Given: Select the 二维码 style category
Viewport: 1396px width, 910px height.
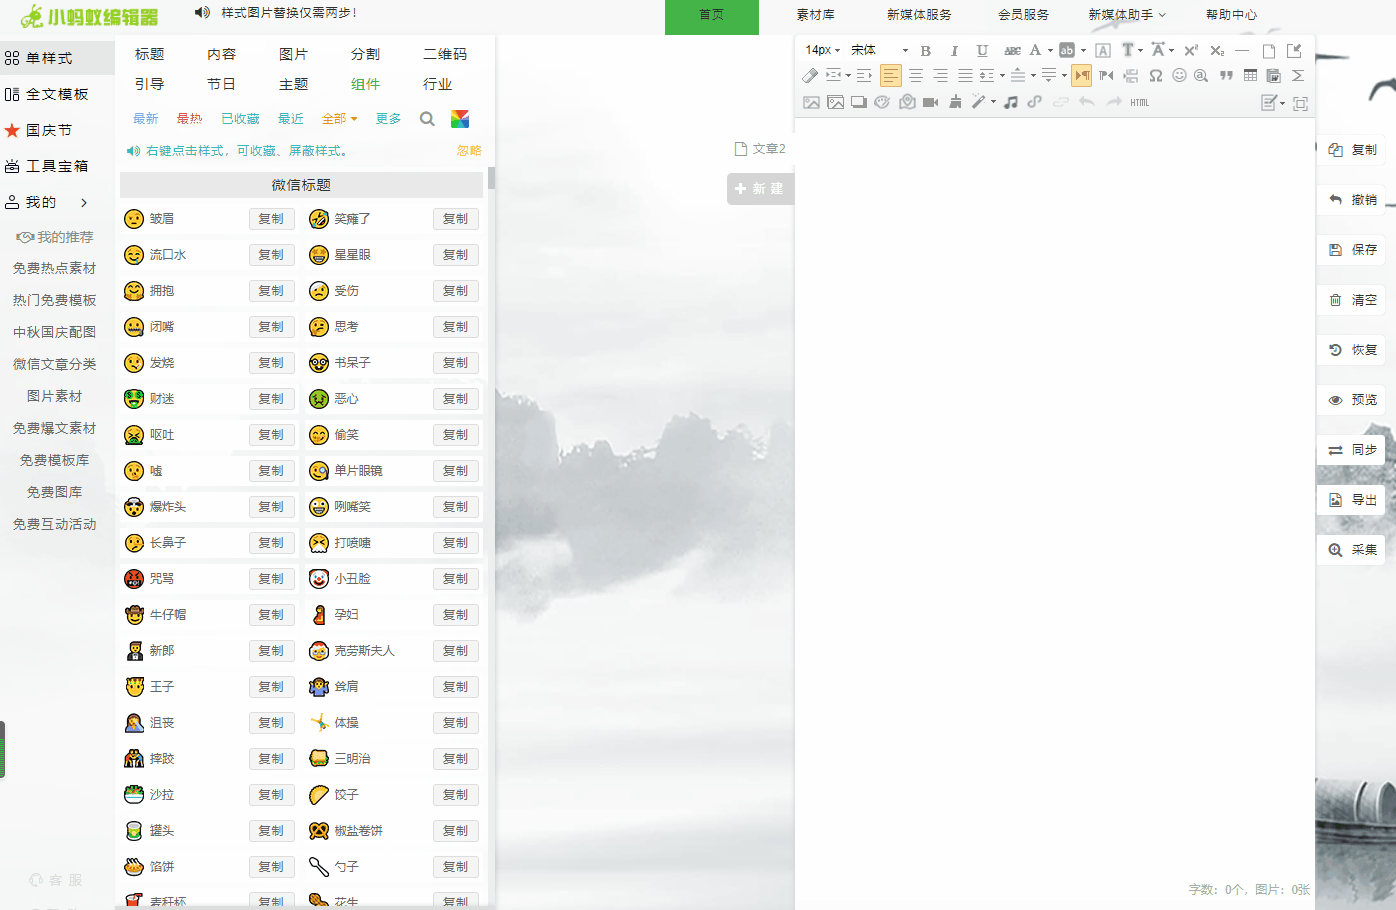Looking at the screenshot, I should tap(445, 54).
